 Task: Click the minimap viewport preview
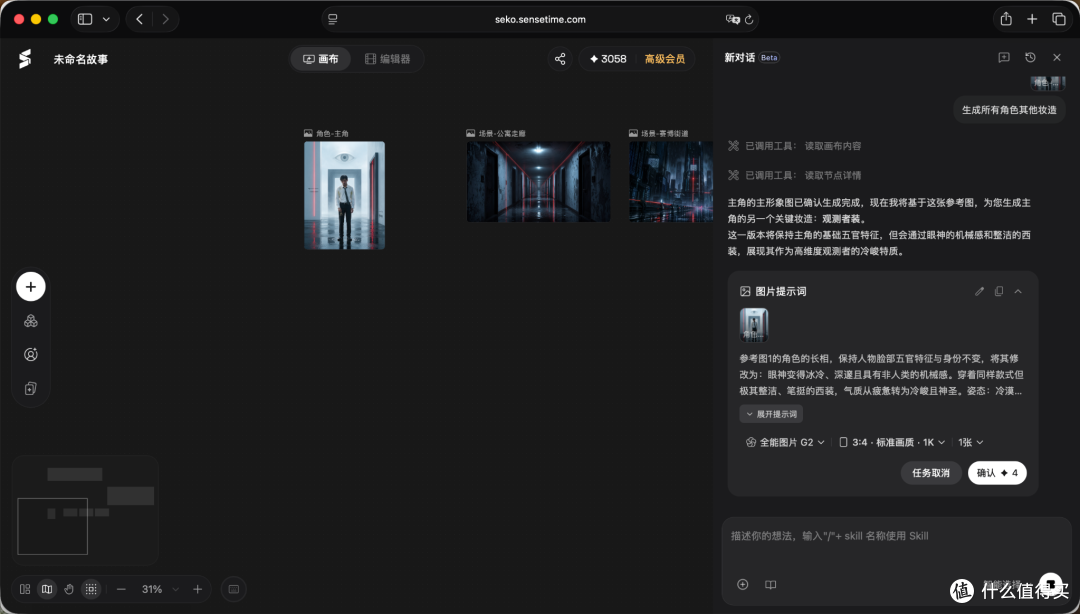tap(52, 526)
